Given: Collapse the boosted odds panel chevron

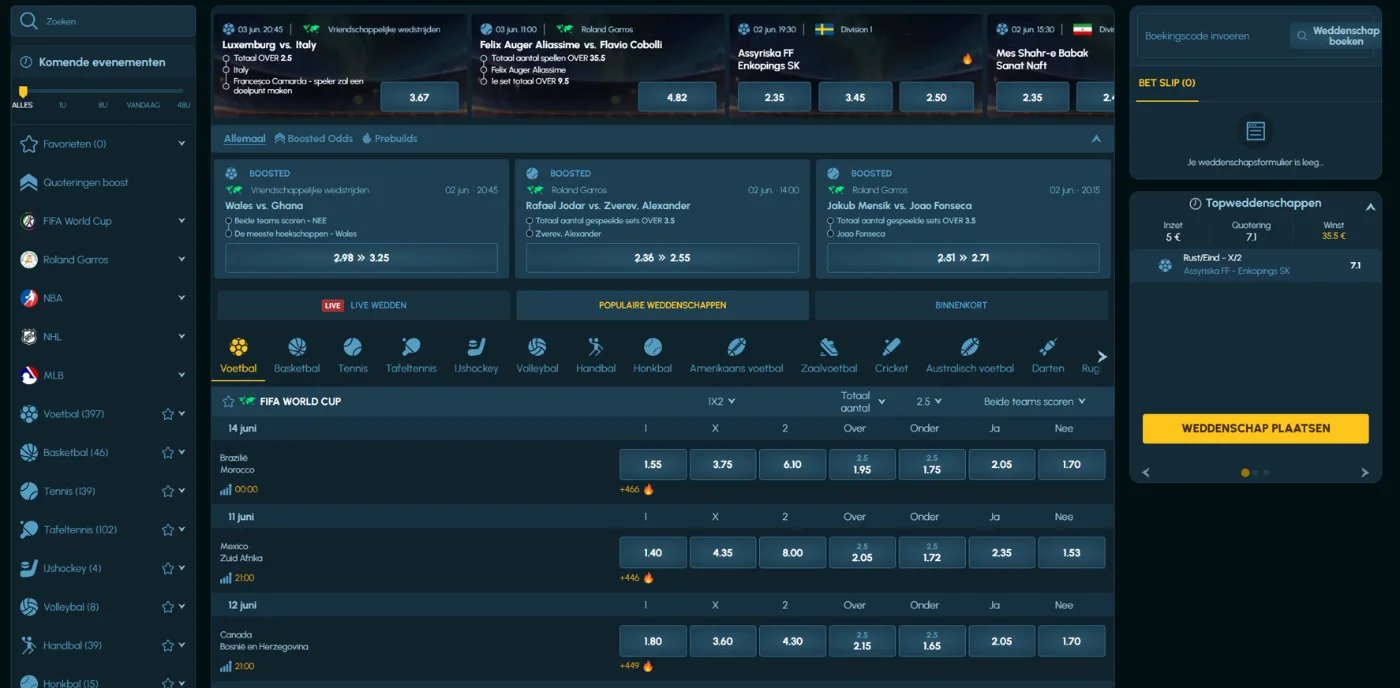Looking at the screenshot, I should pos(1096,139).
